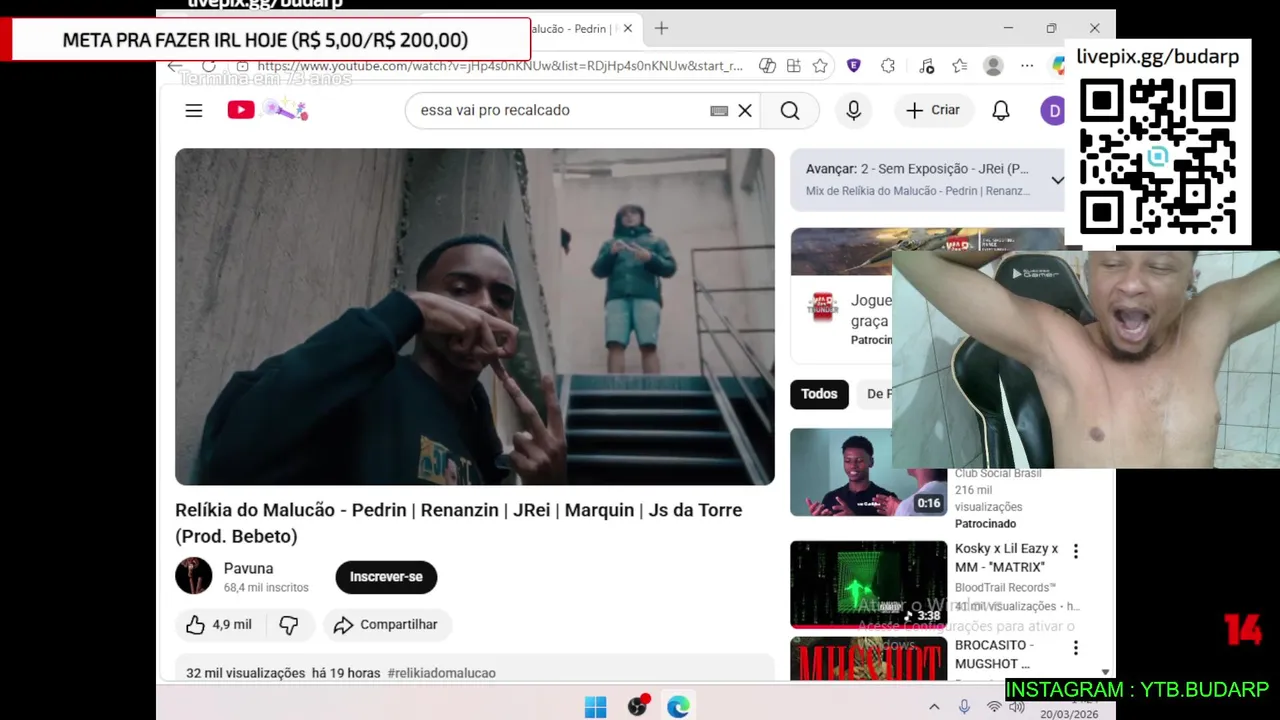Expand the Mix de Relíkia playlist panel
The width and height of the screenshot is (1280, 720).
[x=1057, y=180]
